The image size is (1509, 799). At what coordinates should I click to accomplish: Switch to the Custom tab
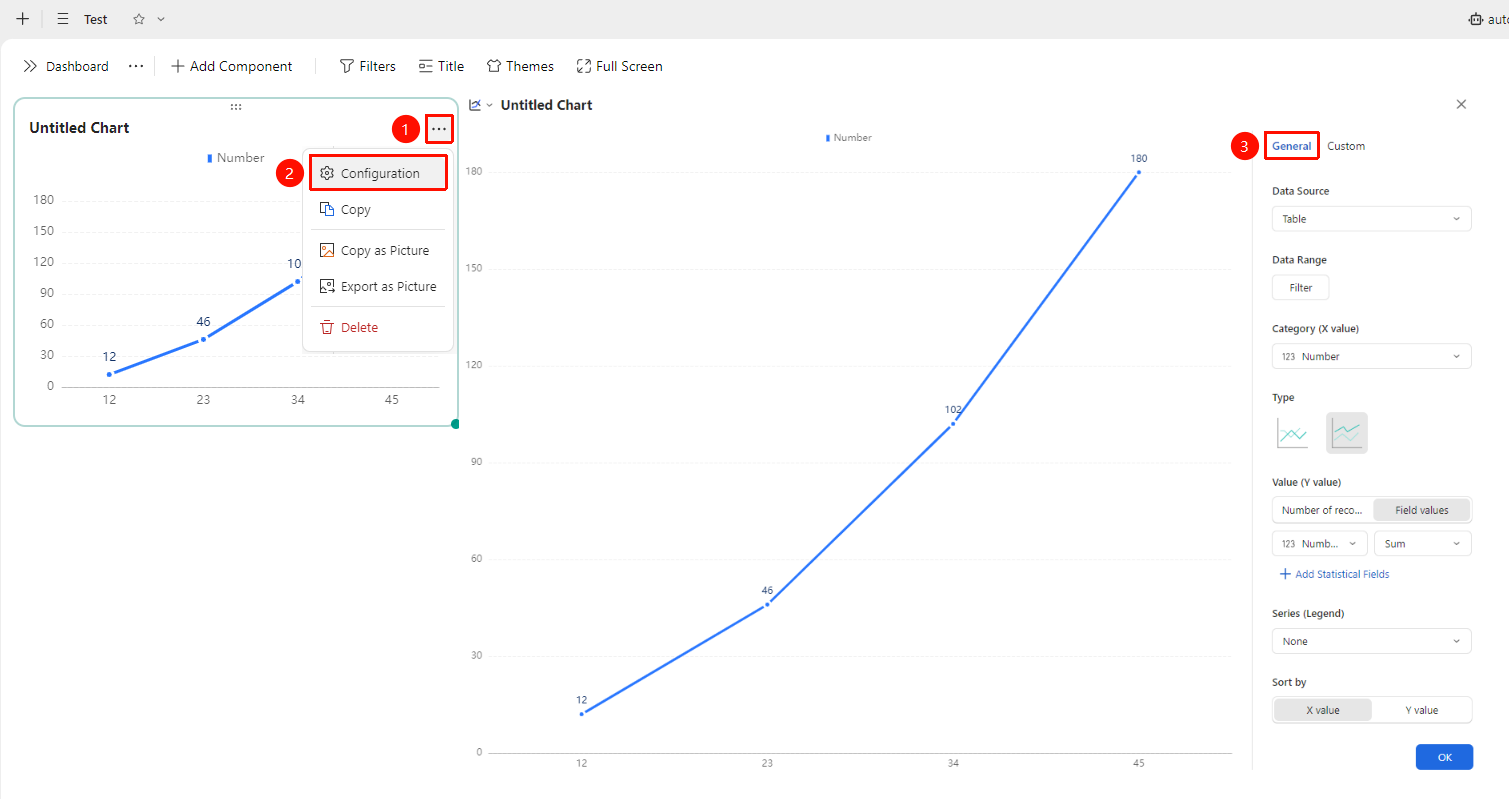[x=1346, y=146]
